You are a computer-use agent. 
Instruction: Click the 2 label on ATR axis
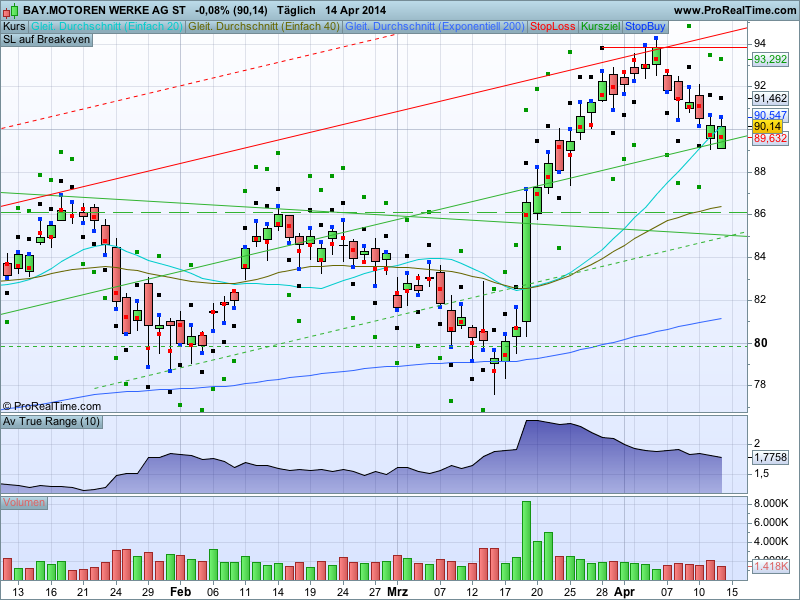coord(757,443)
